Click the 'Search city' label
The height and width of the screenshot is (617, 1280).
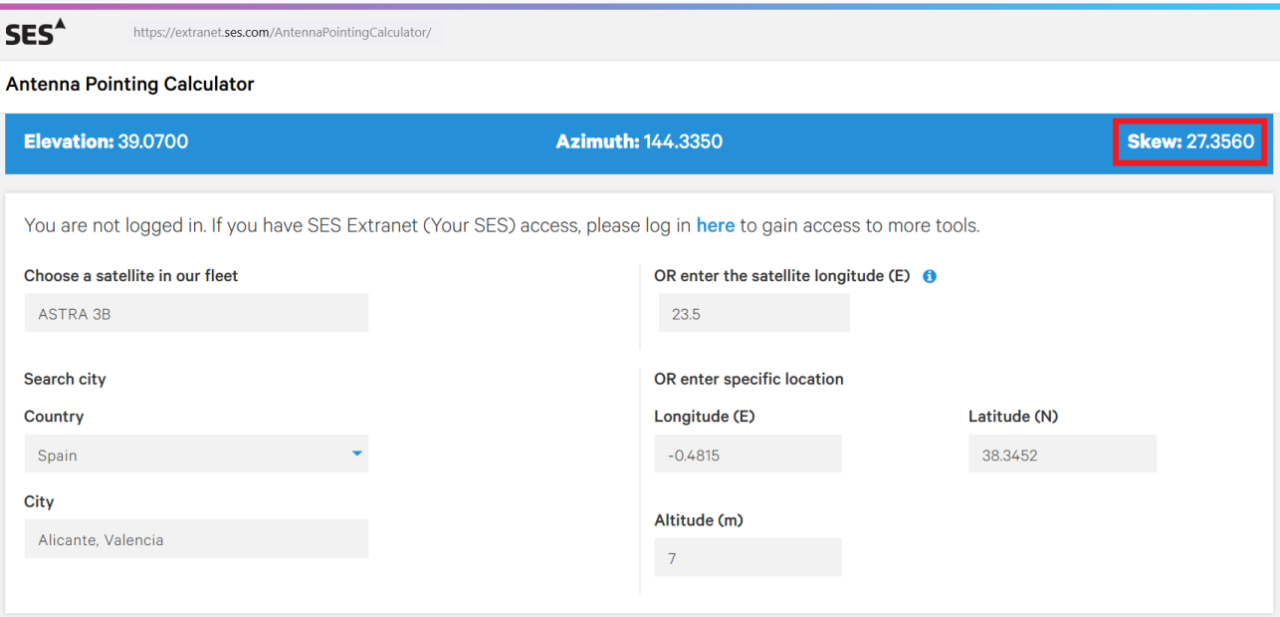pos(65,379)
